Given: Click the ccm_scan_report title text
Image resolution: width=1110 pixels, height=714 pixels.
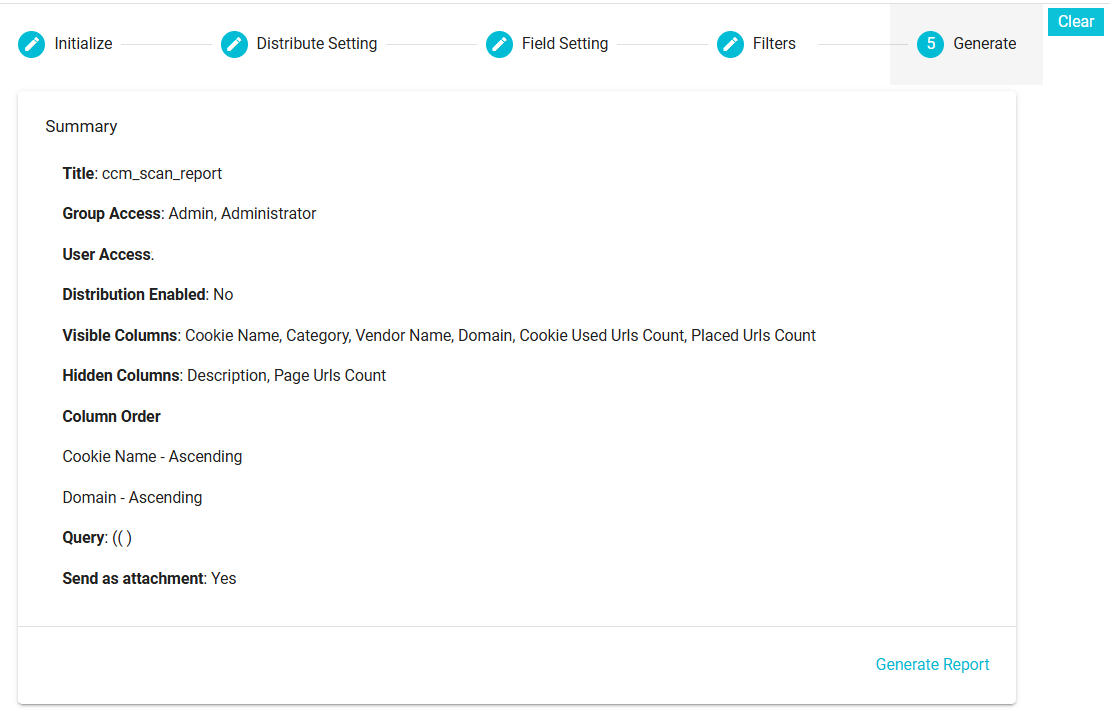Looking at the screenshot, I should (x=162, y=174).
